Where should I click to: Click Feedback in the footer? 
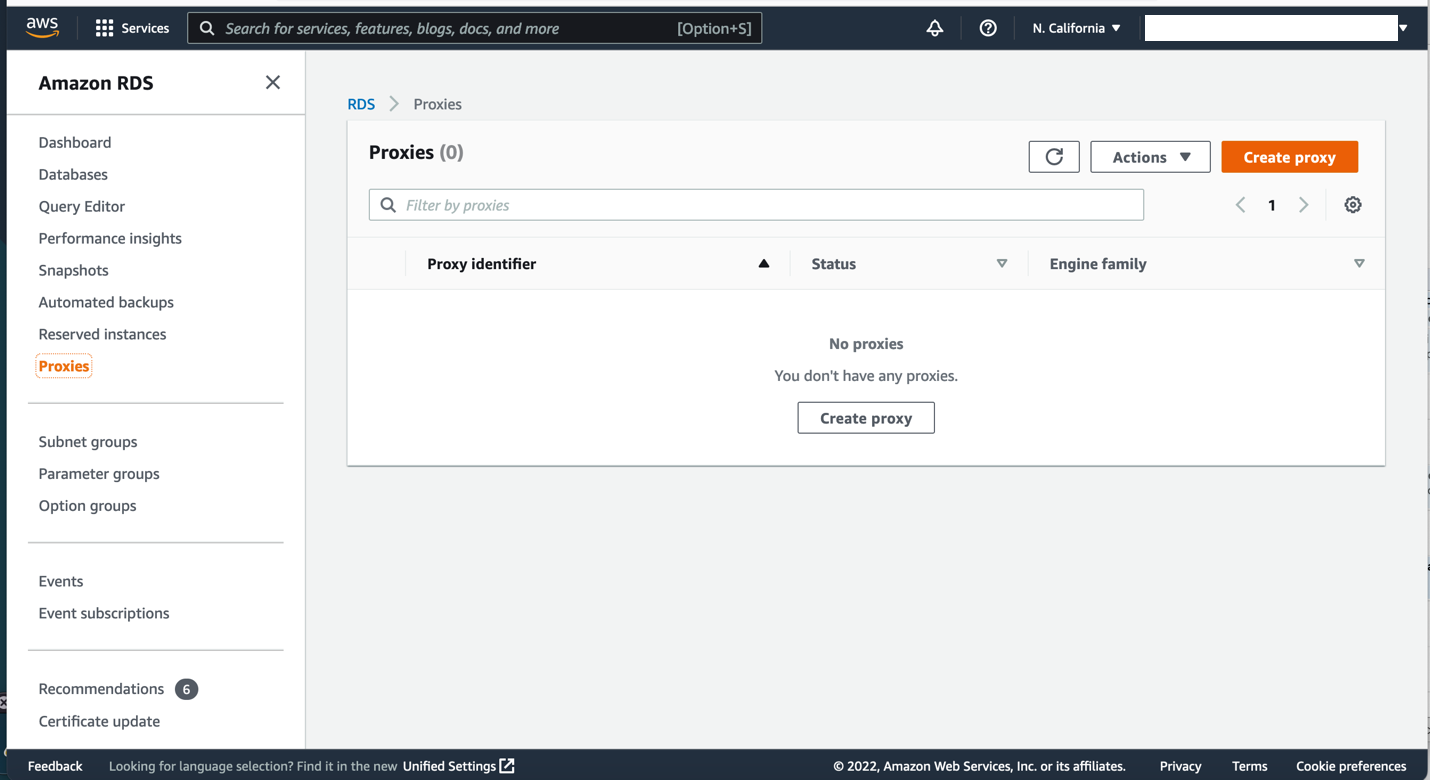[55, 766]
